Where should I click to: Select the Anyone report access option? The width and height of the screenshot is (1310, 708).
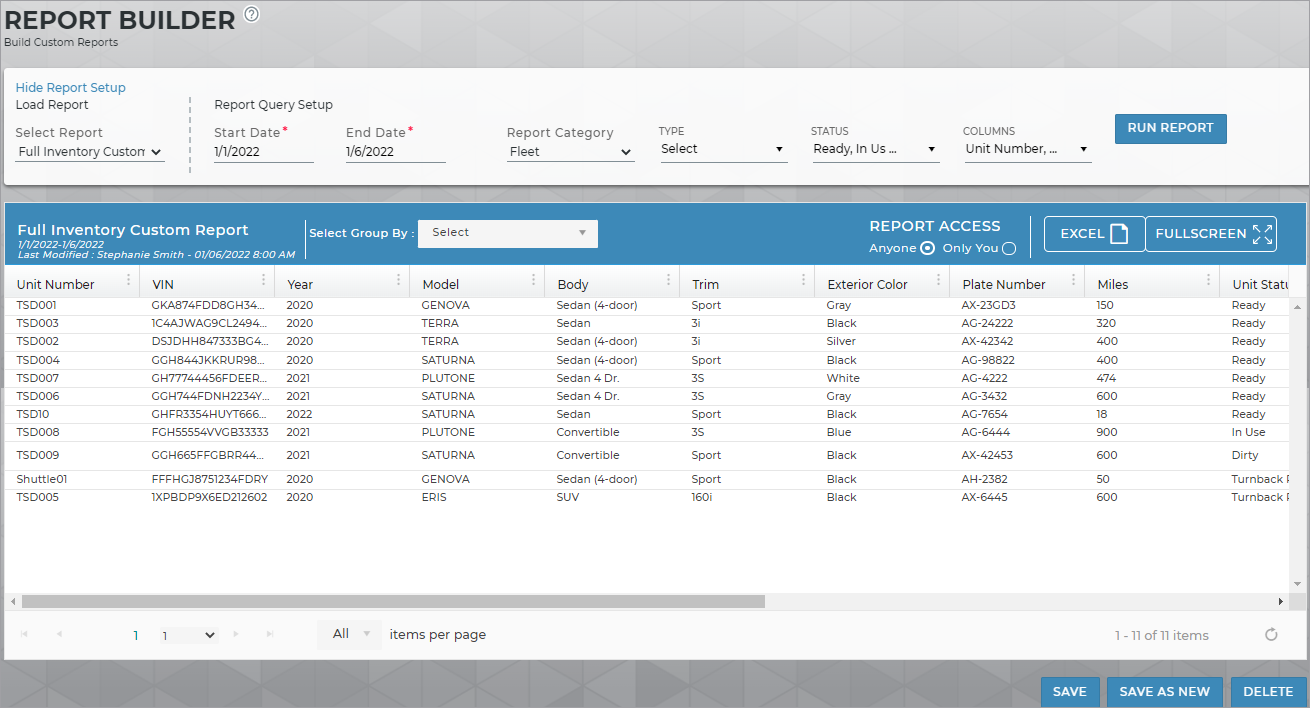click(927, 248)
